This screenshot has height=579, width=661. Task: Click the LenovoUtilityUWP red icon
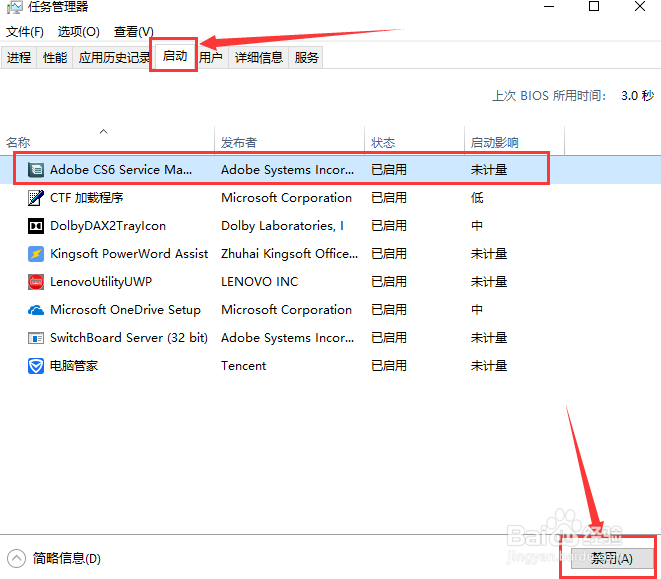click(36, 282)
